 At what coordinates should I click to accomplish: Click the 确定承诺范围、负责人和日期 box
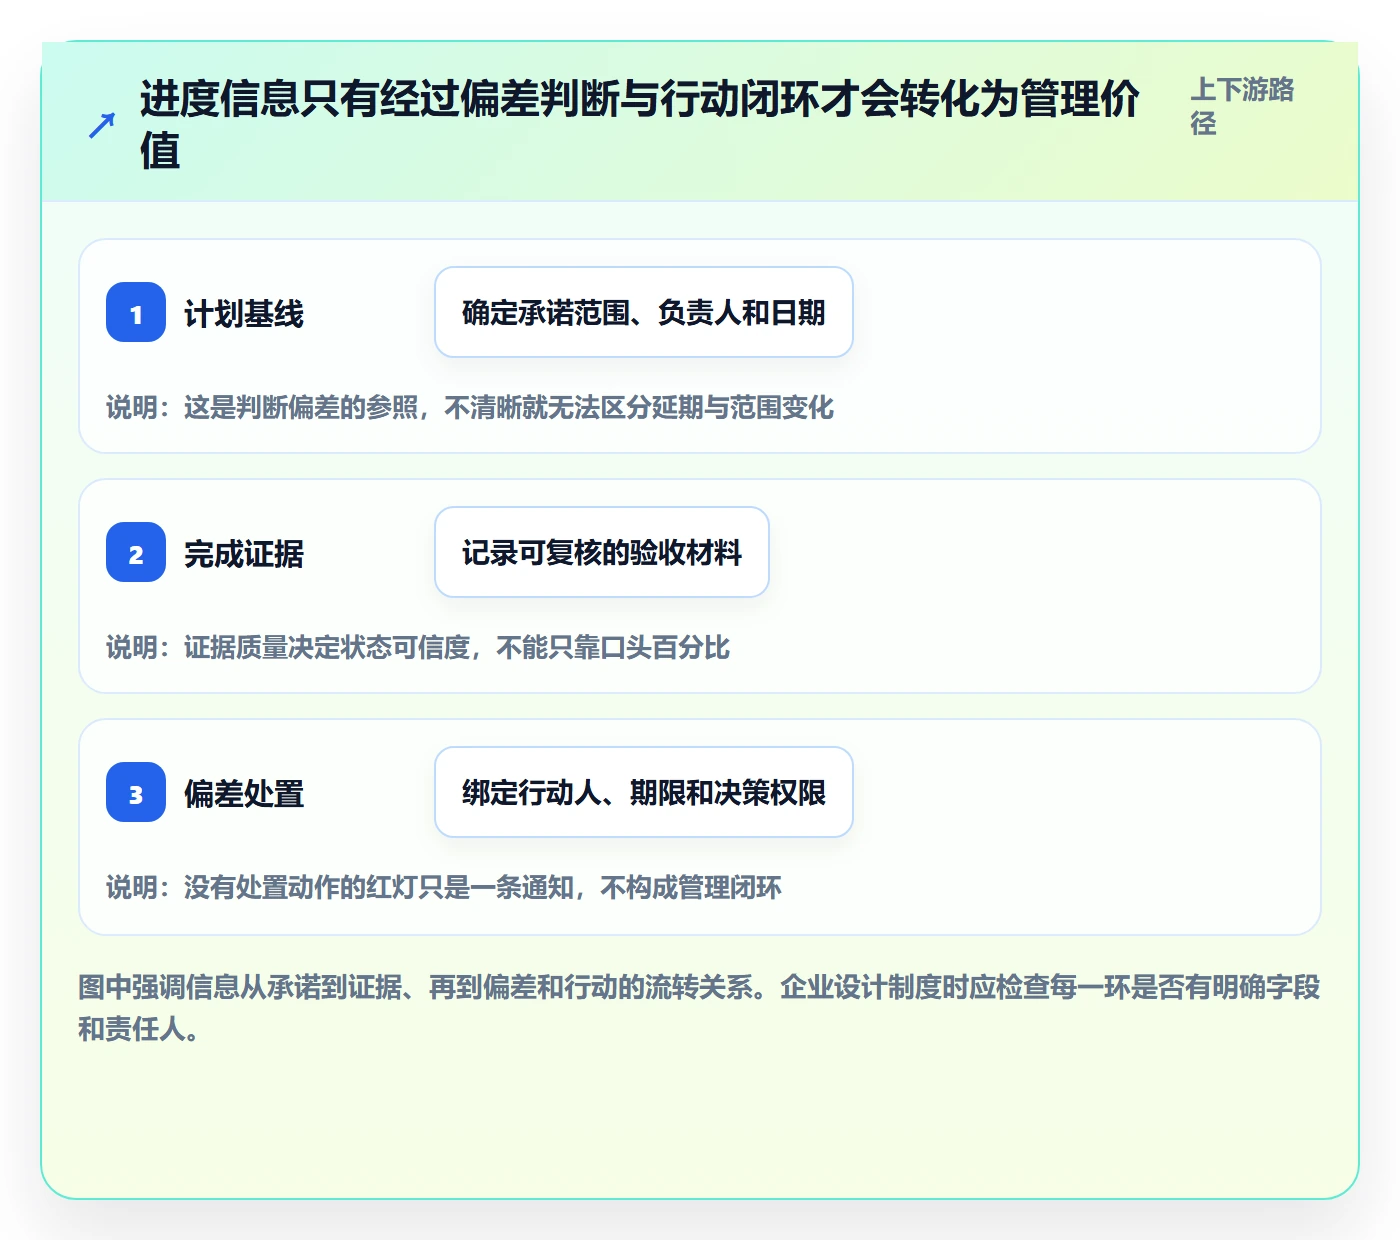[x=644, y=312]
